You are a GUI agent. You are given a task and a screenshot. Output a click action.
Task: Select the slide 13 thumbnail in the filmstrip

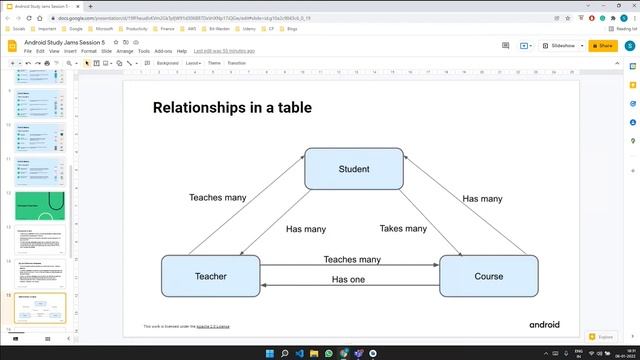[40, 240]
